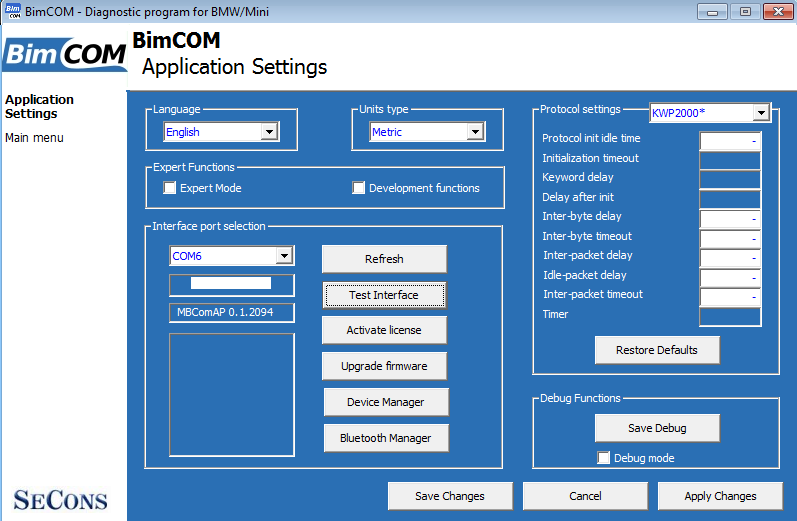Select Application Settings in the sidebar
Screen dimensions: 797x521
point(39,106)
